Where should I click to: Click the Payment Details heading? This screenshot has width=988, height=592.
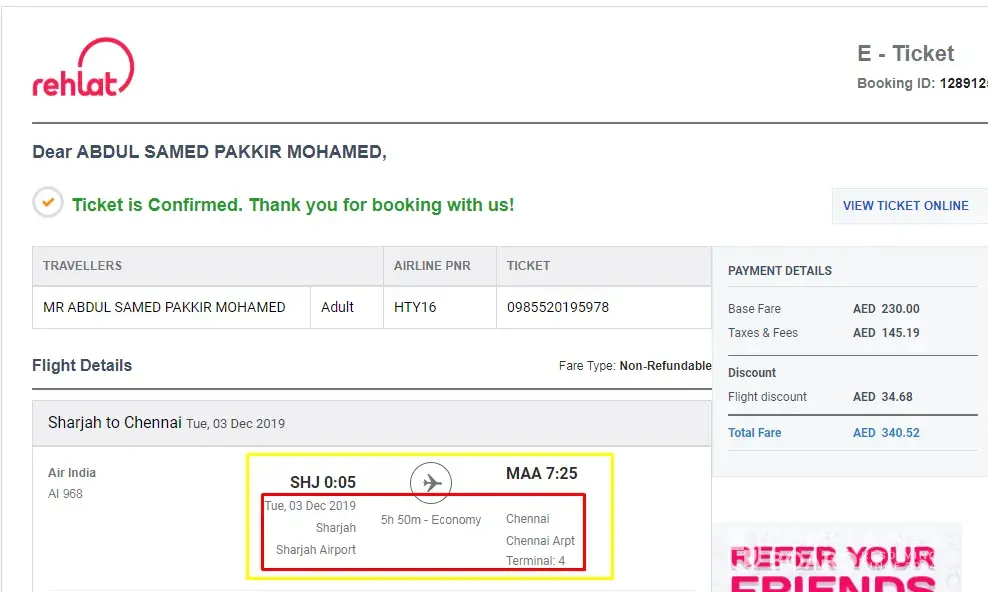click(779, 271)
